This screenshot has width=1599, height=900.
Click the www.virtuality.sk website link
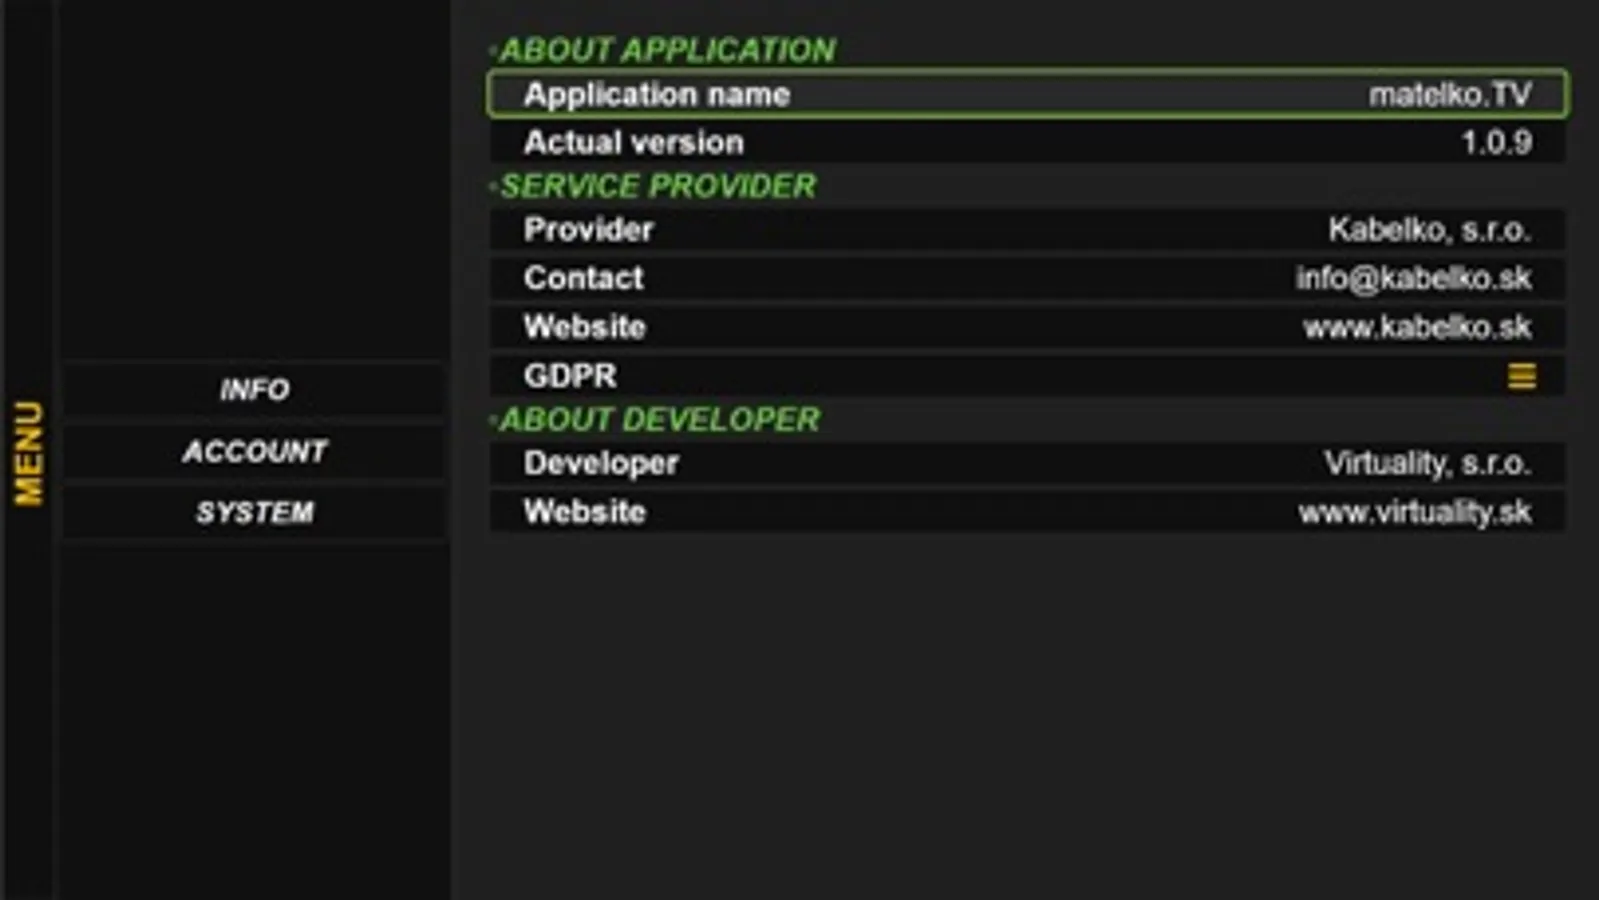tap(1414, 513)
